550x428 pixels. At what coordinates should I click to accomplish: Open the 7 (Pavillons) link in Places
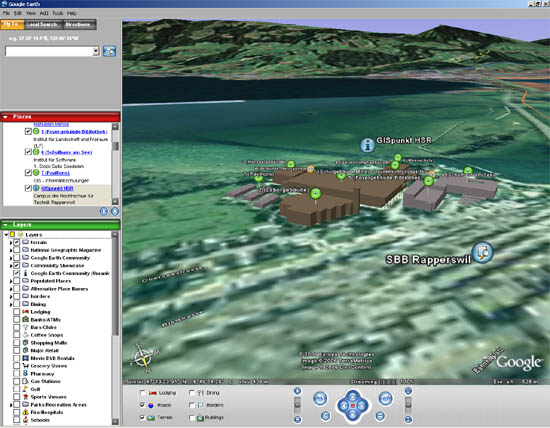(55, 173)
